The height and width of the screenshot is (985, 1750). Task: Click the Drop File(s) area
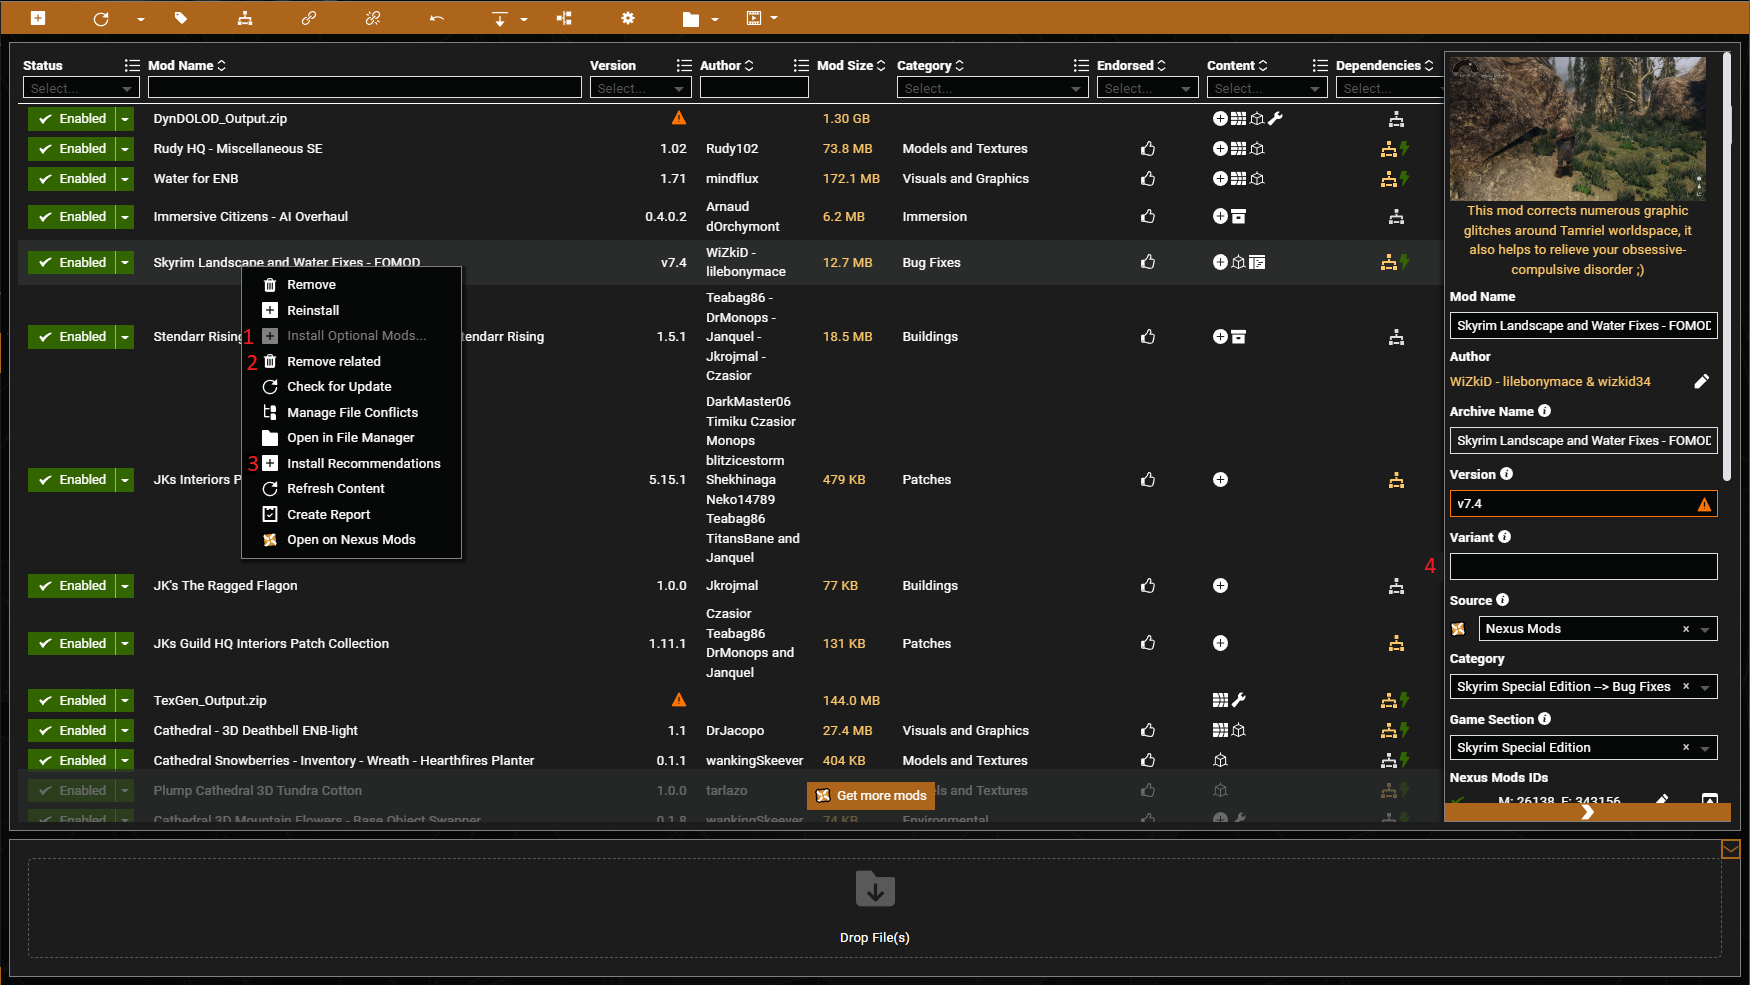(x=875, y=908)
